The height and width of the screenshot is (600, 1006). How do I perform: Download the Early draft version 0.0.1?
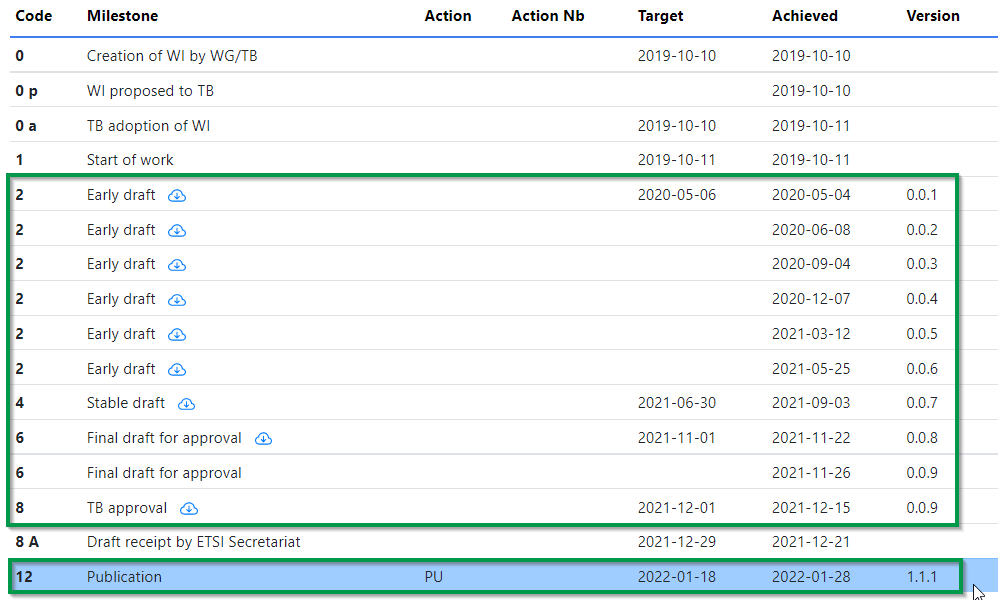[x=177, y=196]
